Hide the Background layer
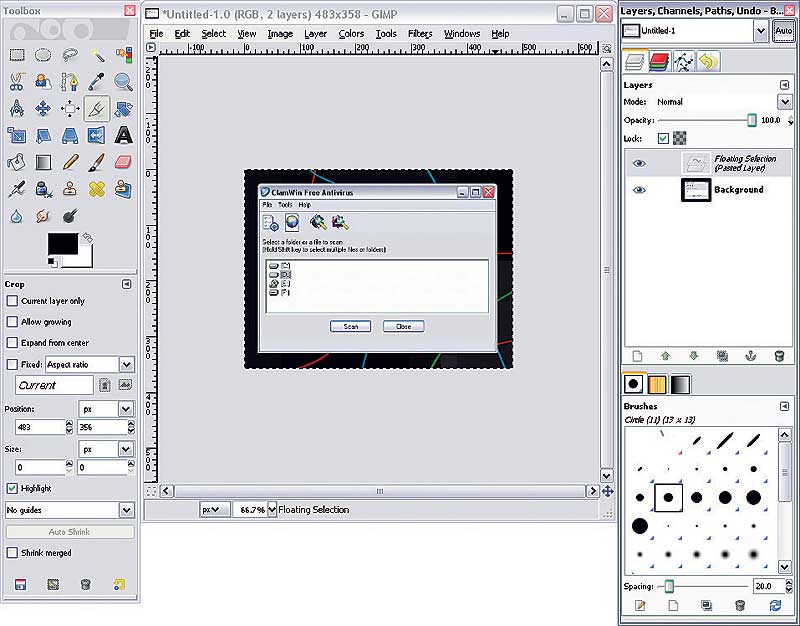 click(x=639, y=190)
